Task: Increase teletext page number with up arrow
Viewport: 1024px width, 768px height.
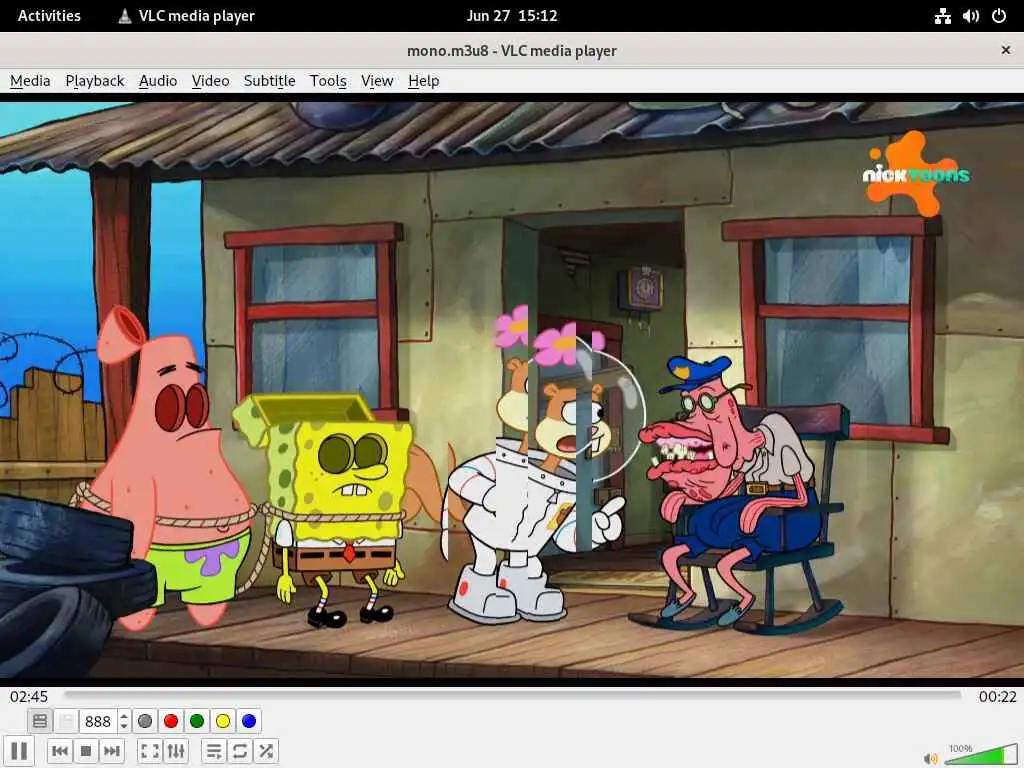Action: (x=123, y=716)
